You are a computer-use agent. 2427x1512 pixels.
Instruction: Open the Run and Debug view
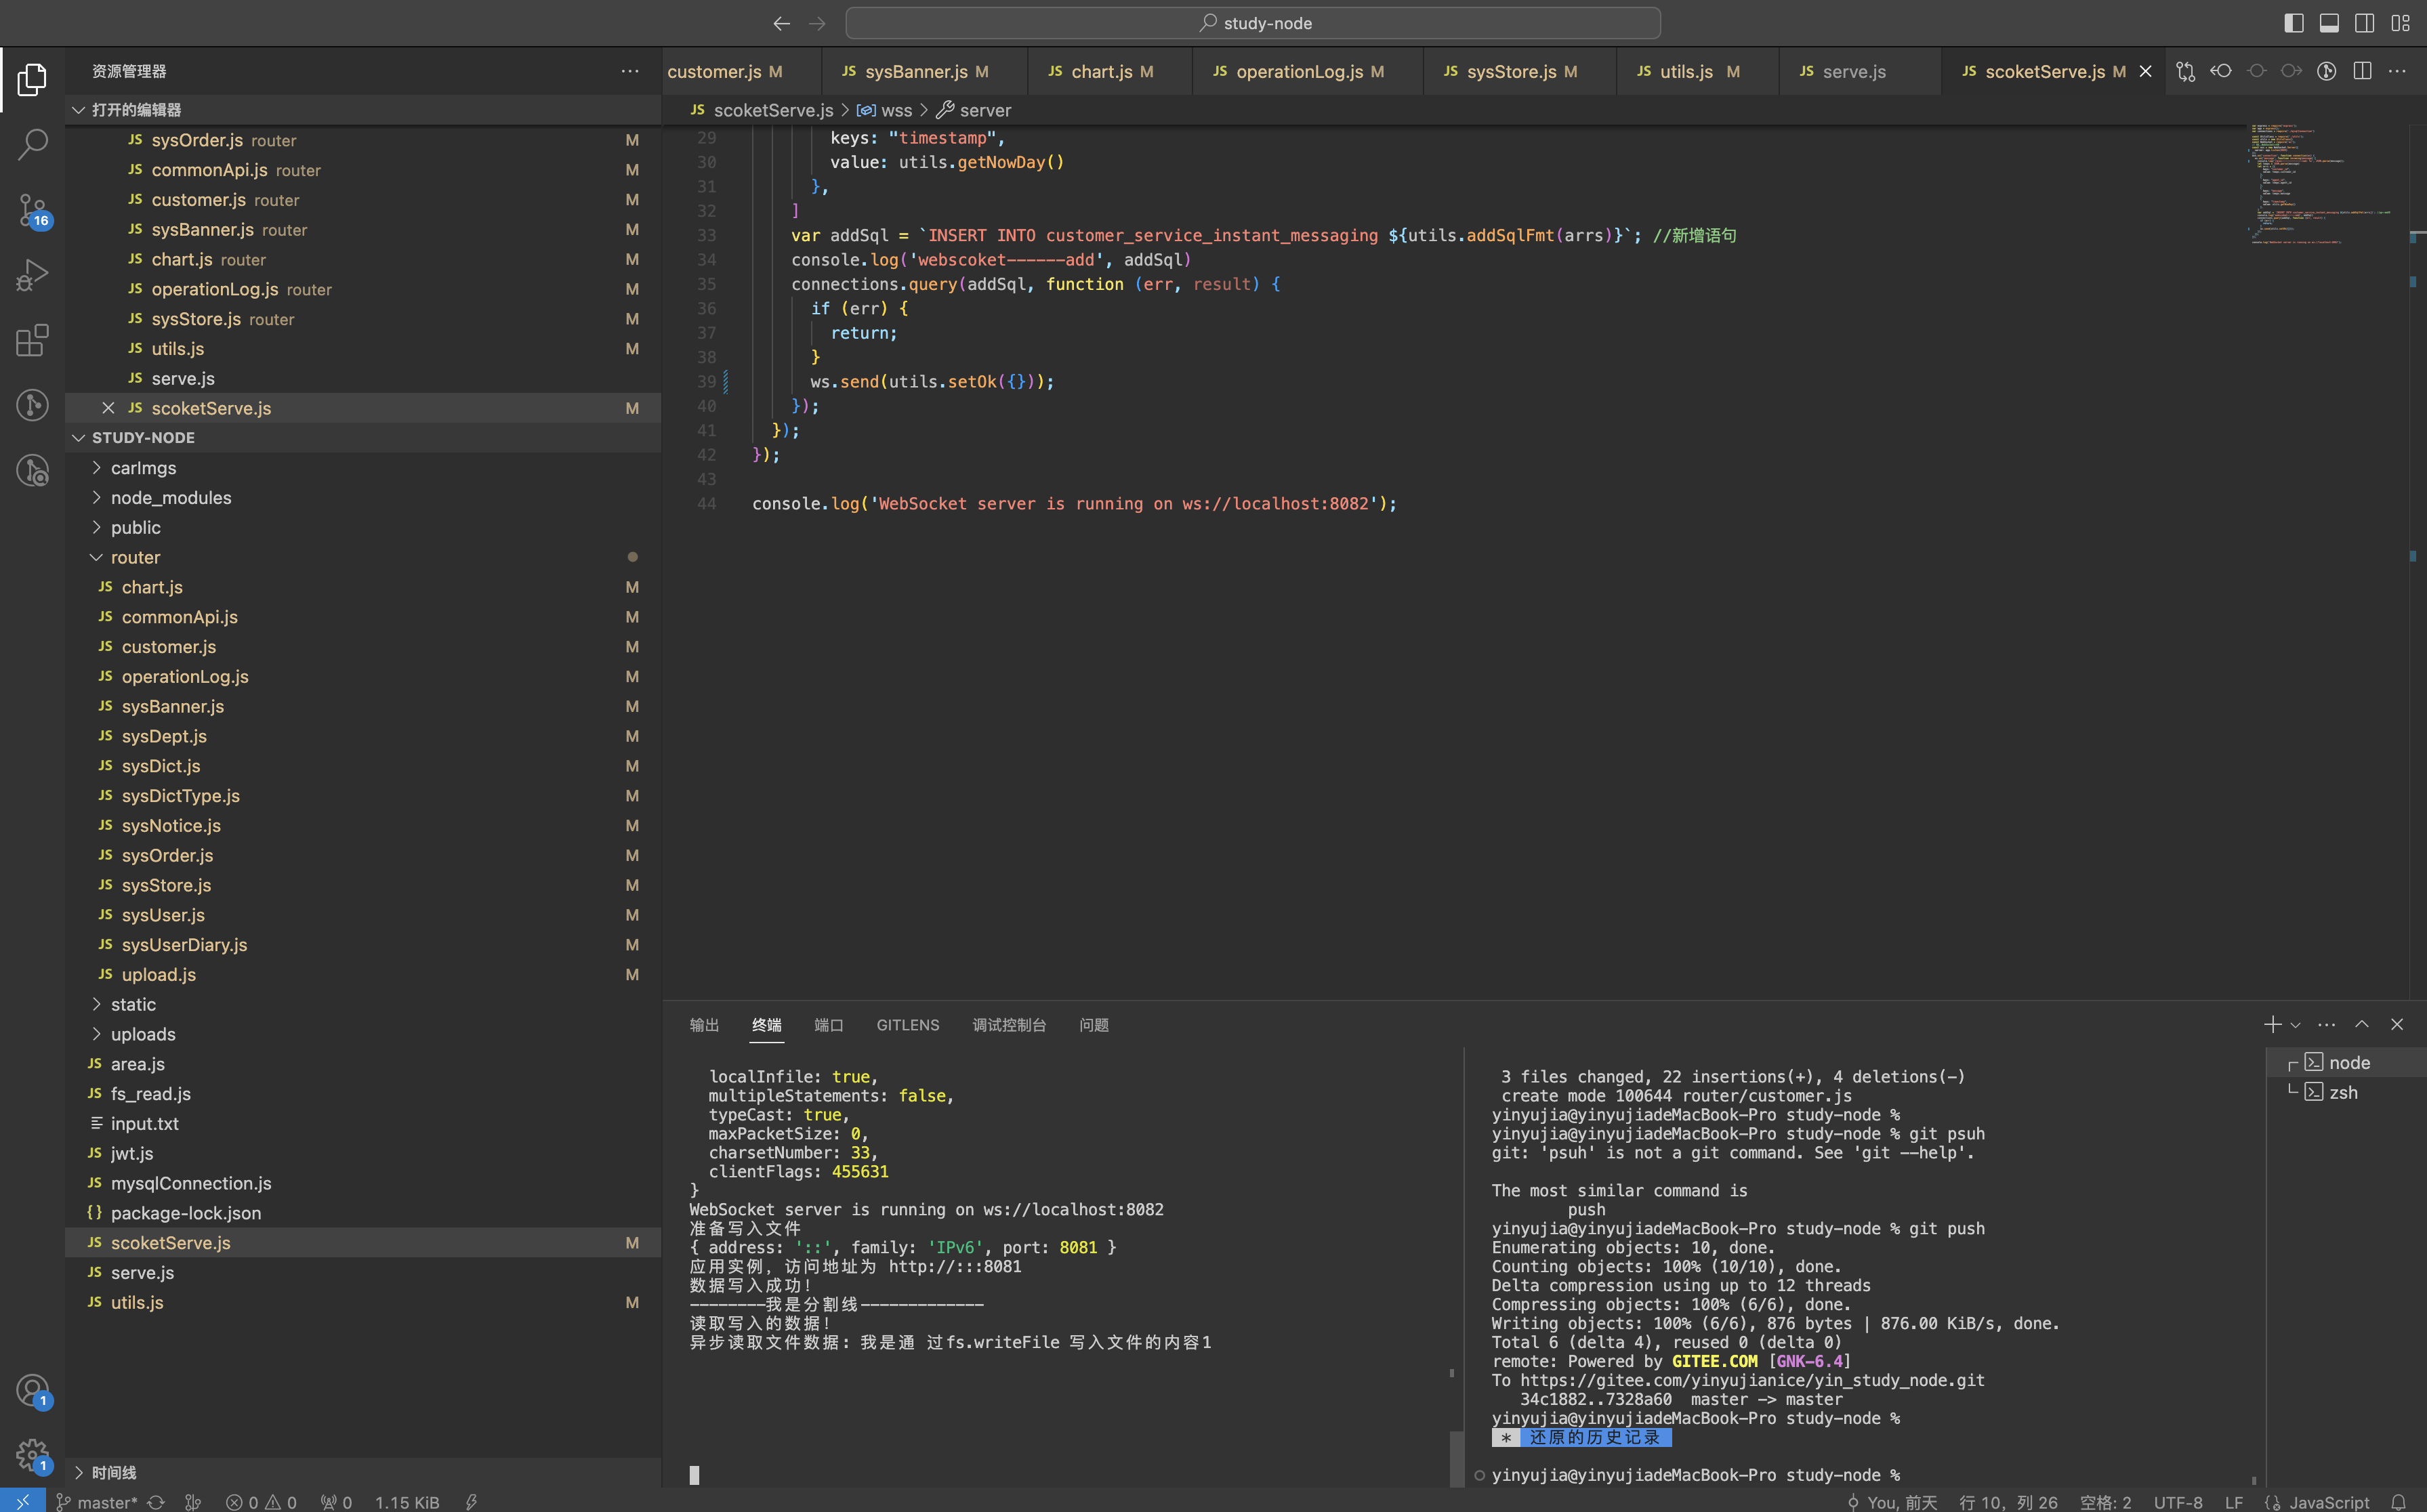point(32,275)
